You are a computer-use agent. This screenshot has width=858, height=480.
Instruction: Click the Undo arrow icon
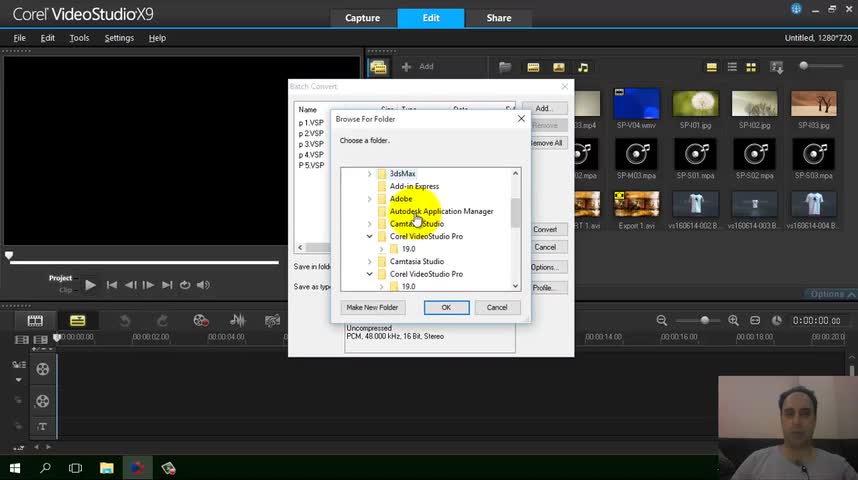[125, 321]
